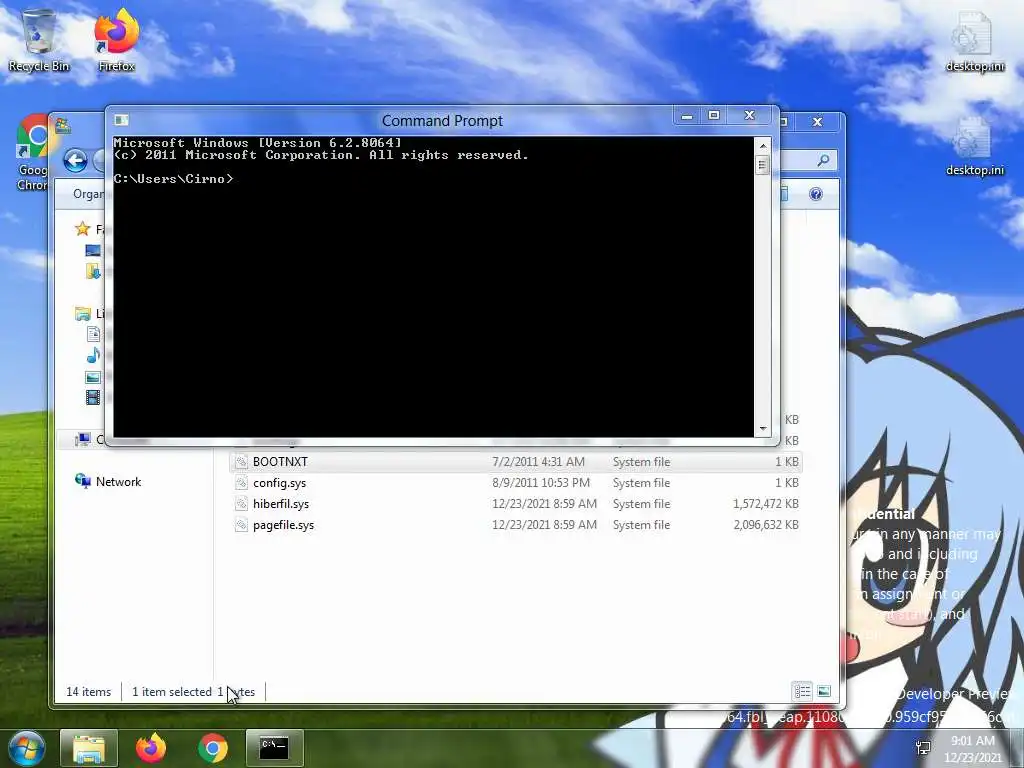Open the taskbar clock showing 9:01 AM
This screenshot has height=768, width=1024.
[973, 749]
